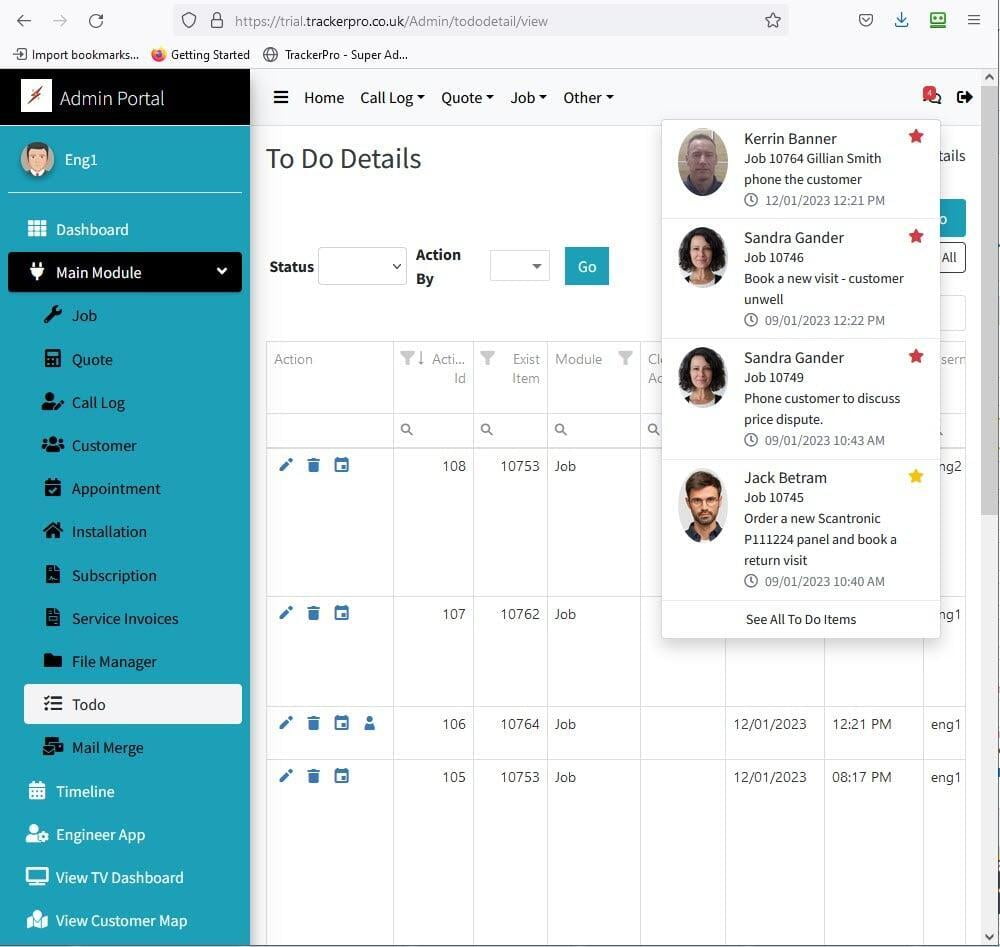
Task: Click See All To Do Items link
Action: tap(801, 619)
